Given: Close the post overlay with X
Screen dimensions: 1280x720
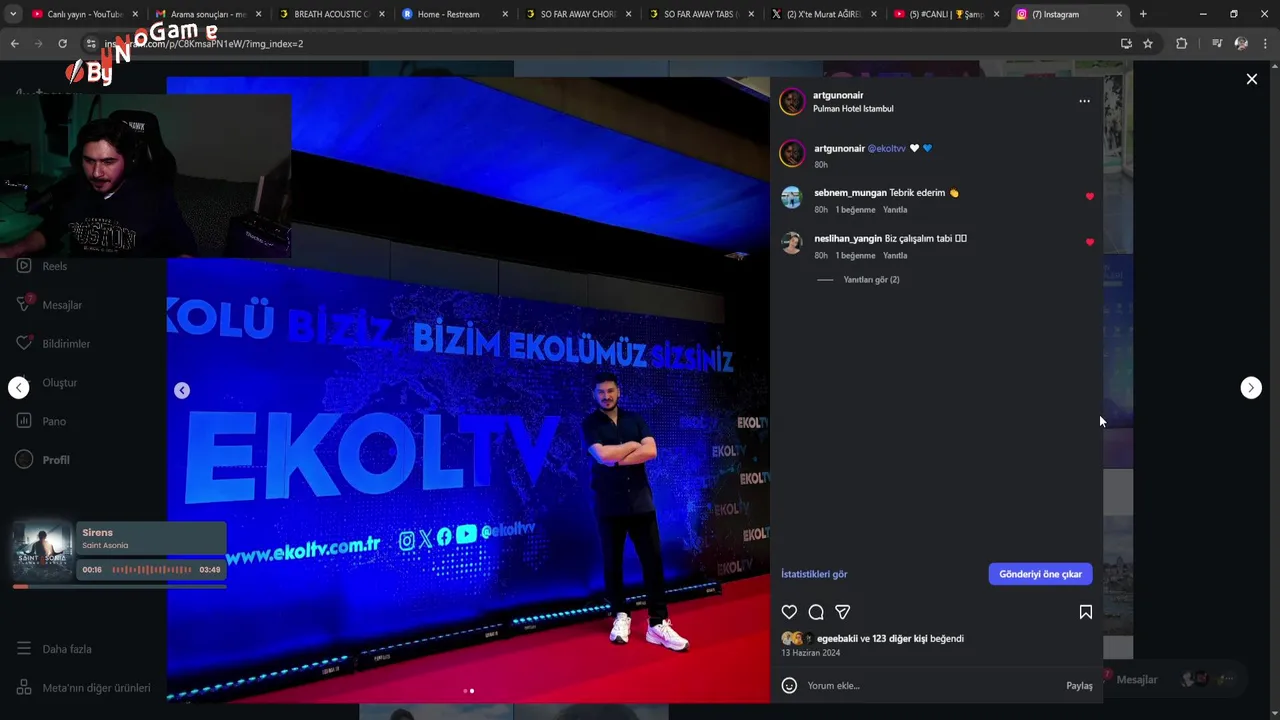Looking at the screenshot, I should (1251, 79).
